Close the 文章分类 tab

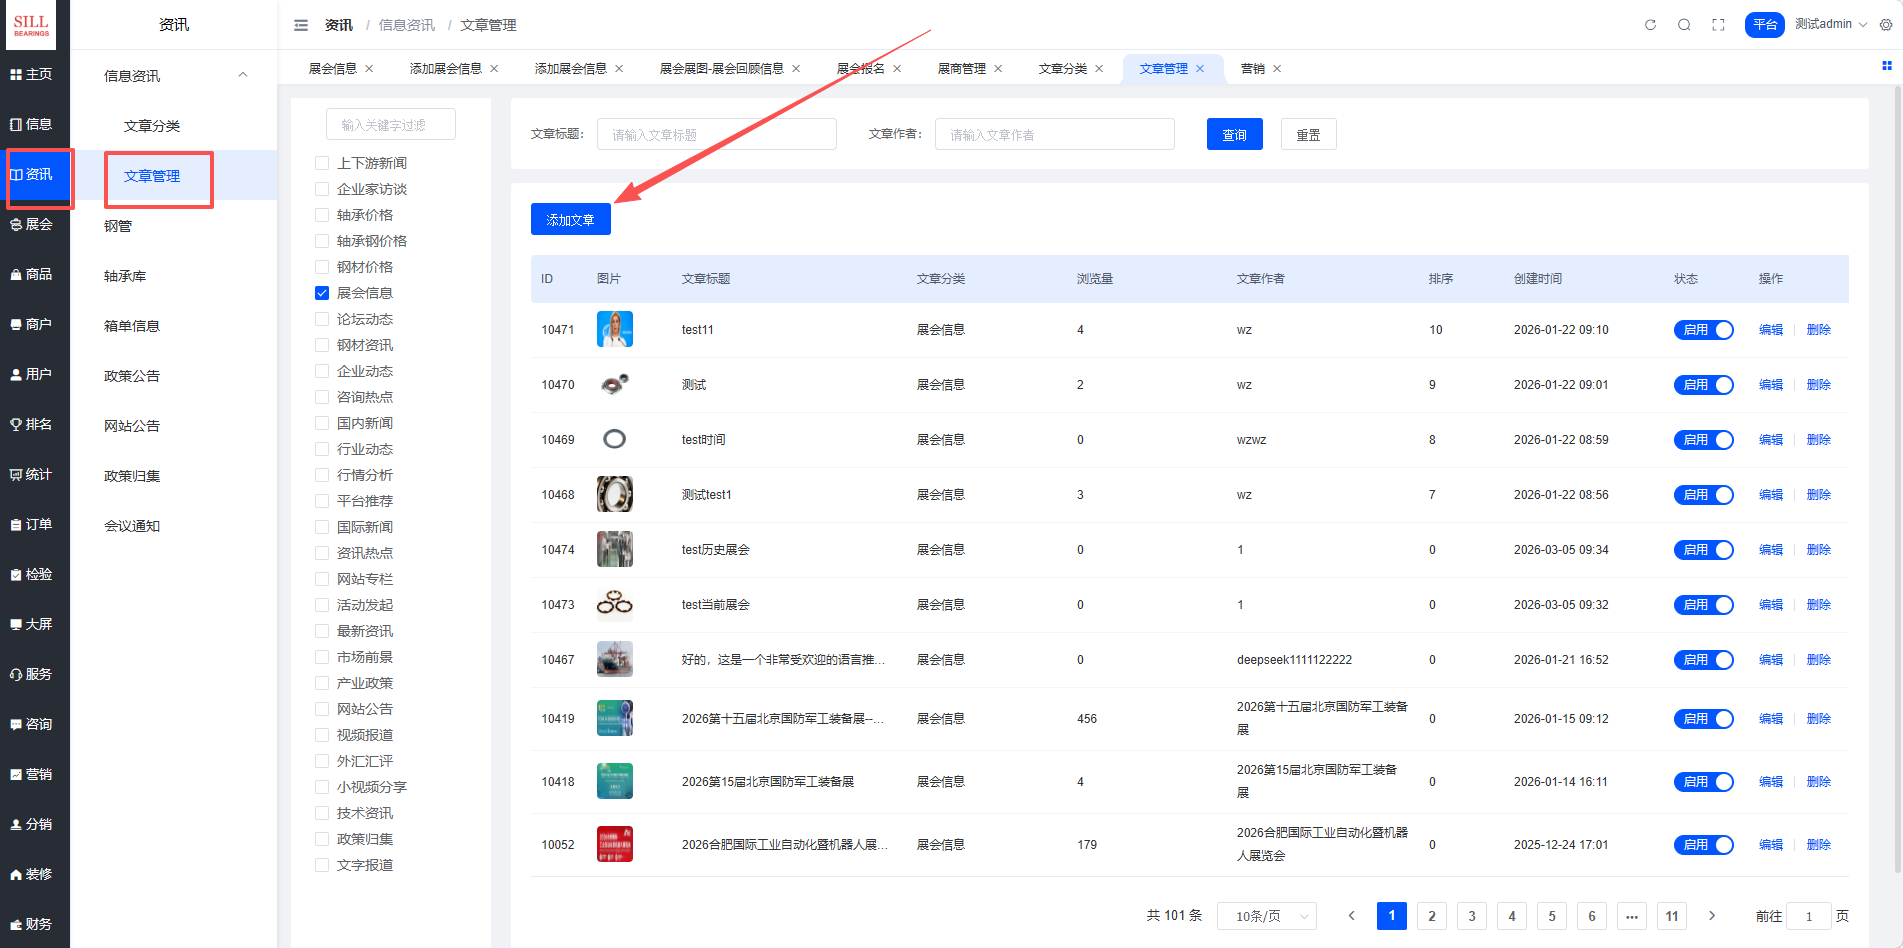(x=1099, y=69)
